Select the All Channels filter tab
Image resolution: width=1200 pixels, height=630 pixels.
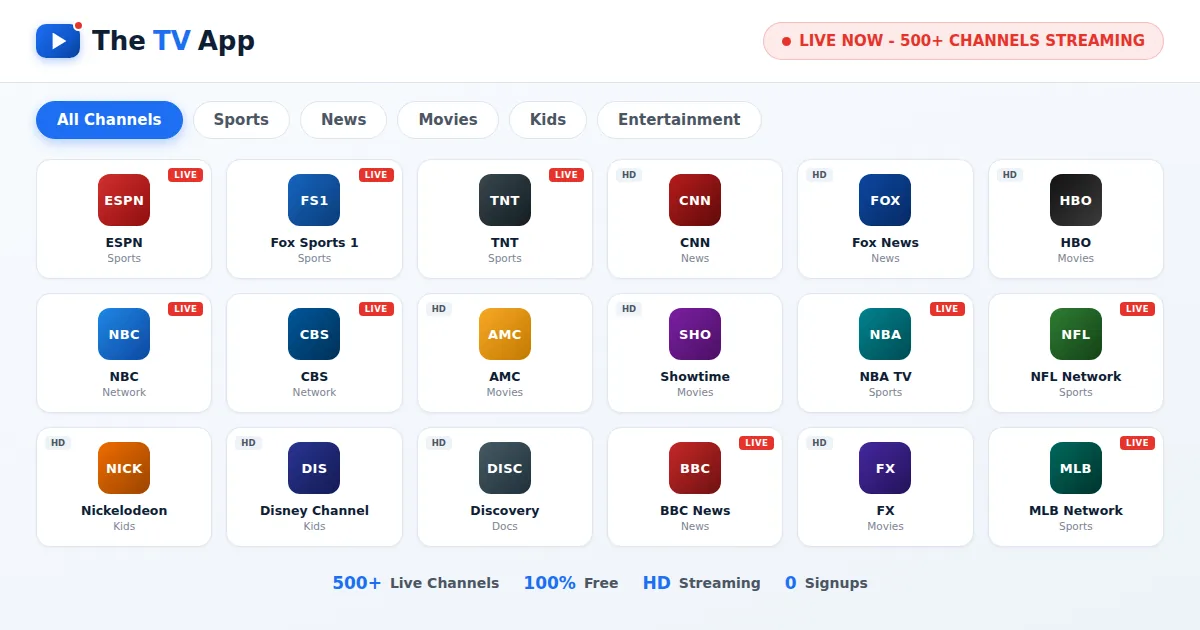tap(109, 120)
